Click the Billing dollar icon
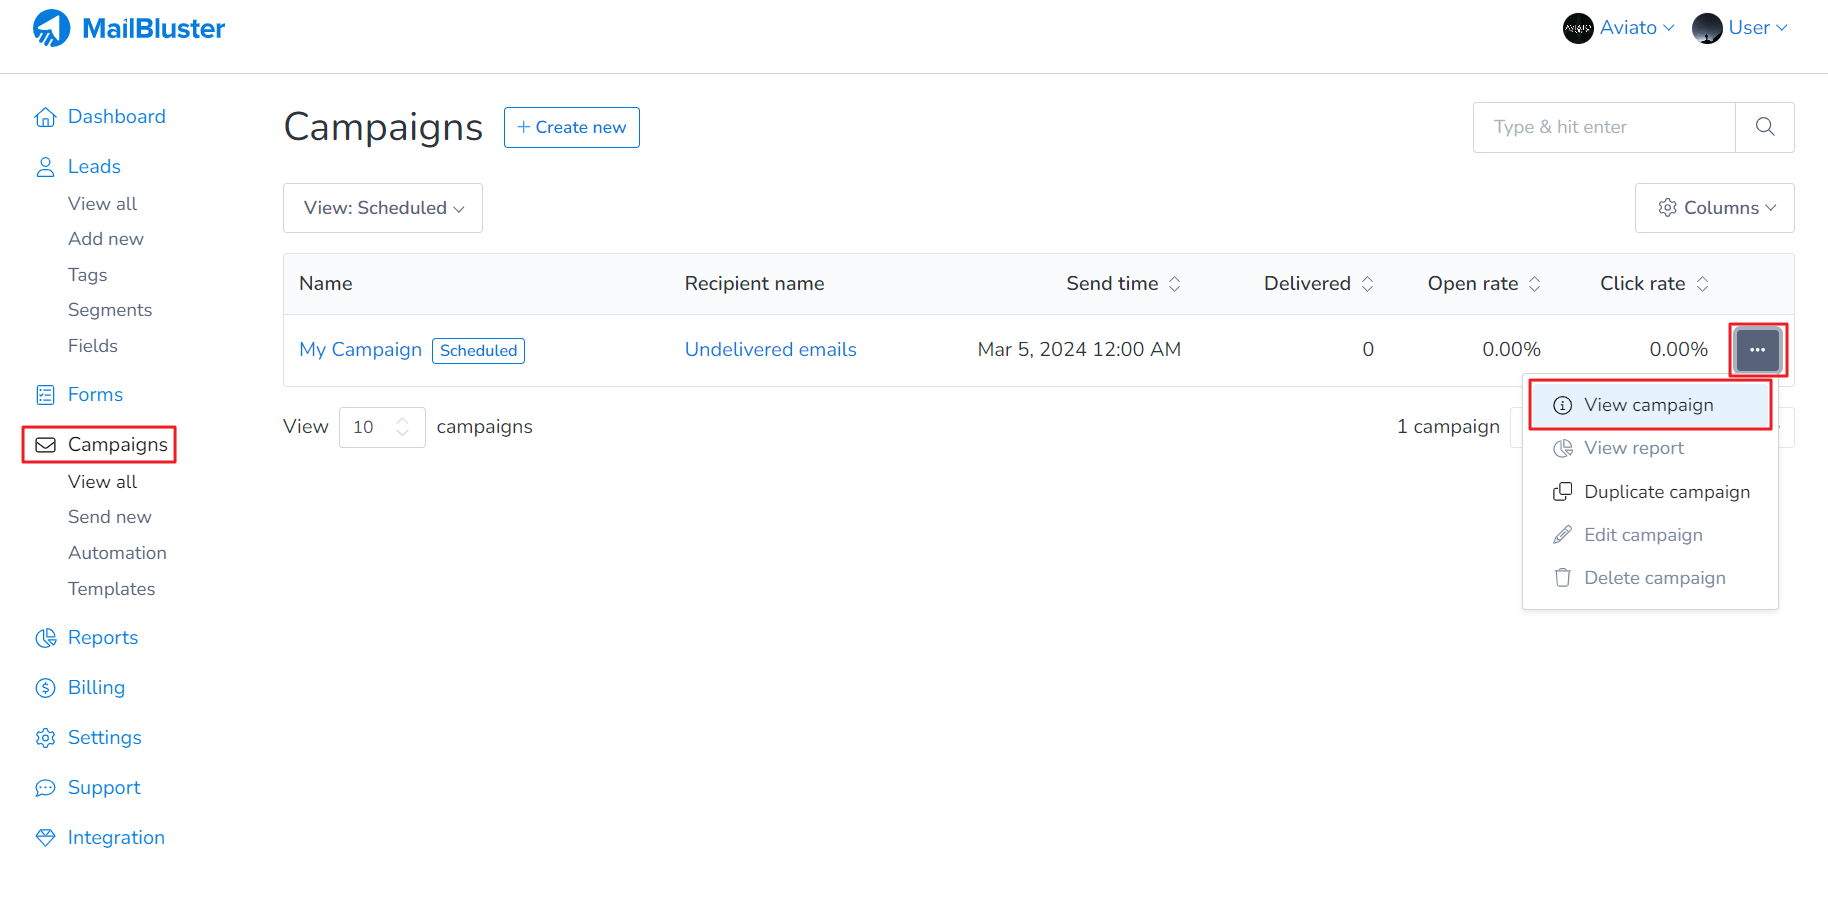 click(45, 688)
